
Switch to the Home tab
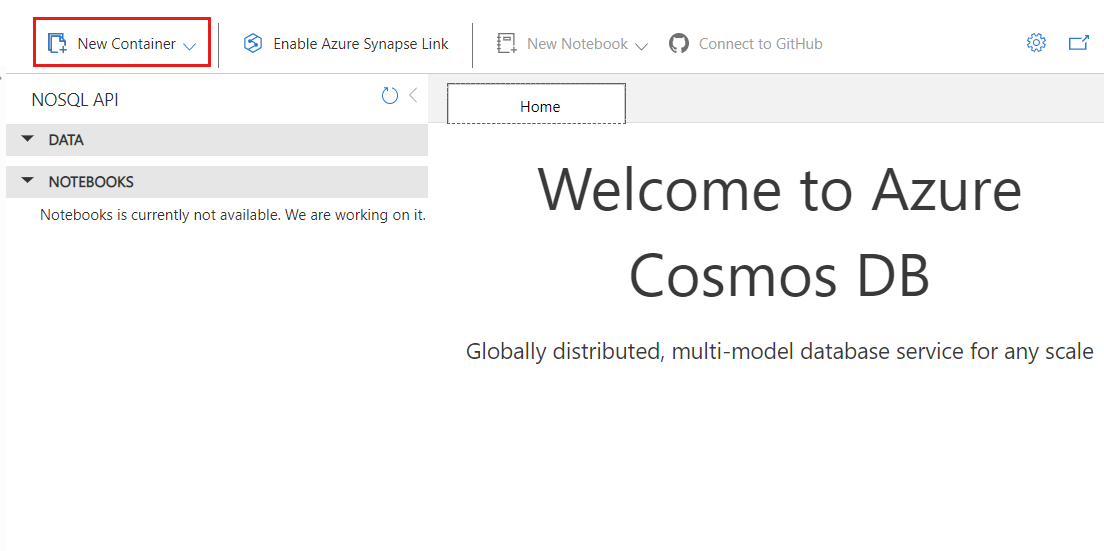(540, 106)
